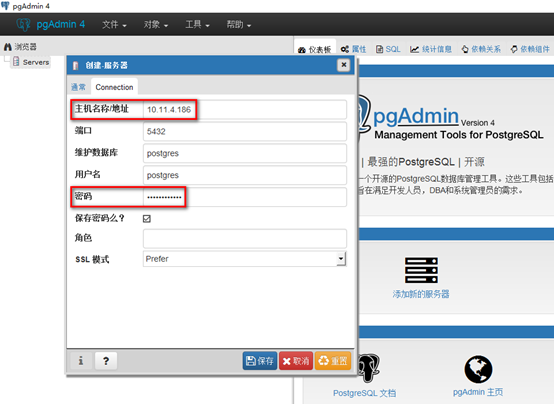Open the 对象 menu

pos(156,25)
